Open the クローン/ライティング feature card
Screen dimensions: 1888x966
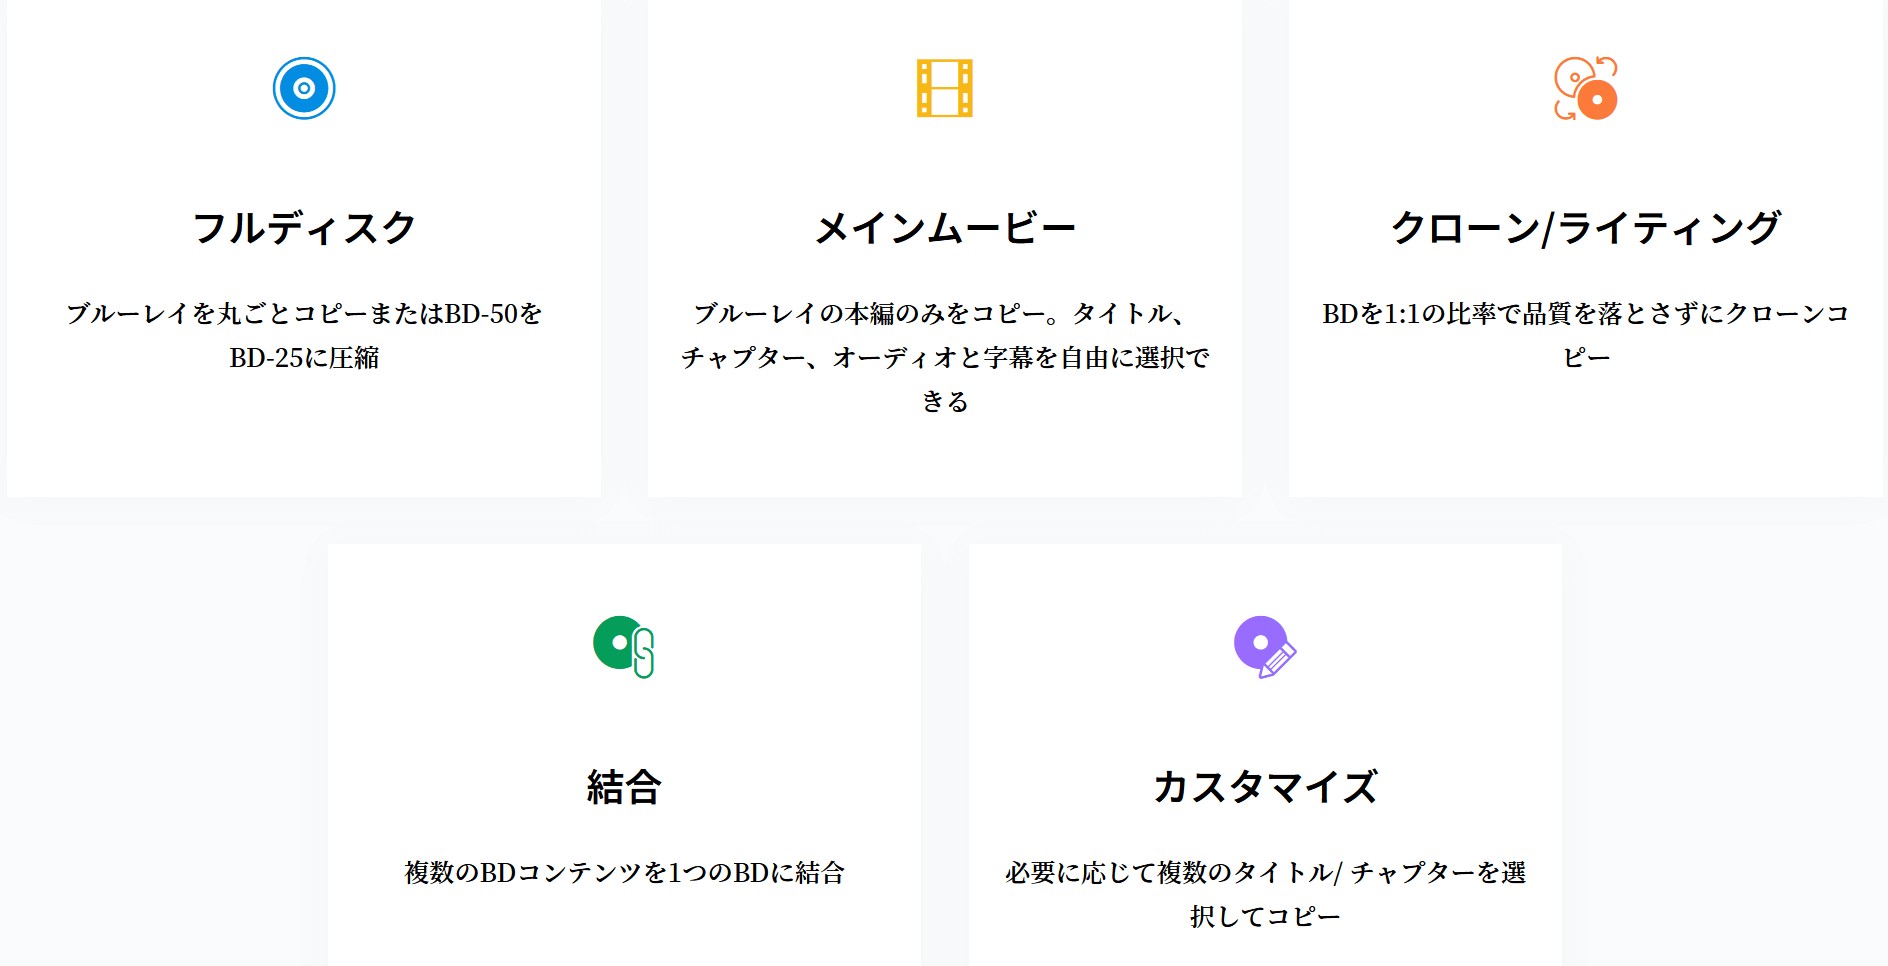point(1586,247)
